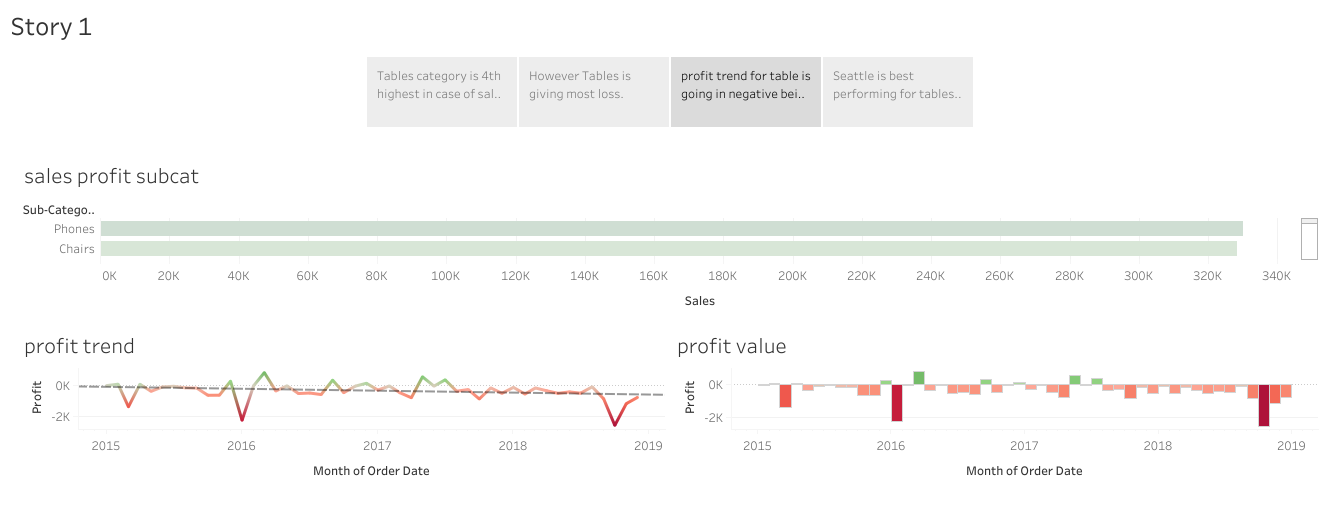Screen dimensions: 1337x505
Task: Go to 'Seattle is best performing' story point
Action: pos(897,92)
